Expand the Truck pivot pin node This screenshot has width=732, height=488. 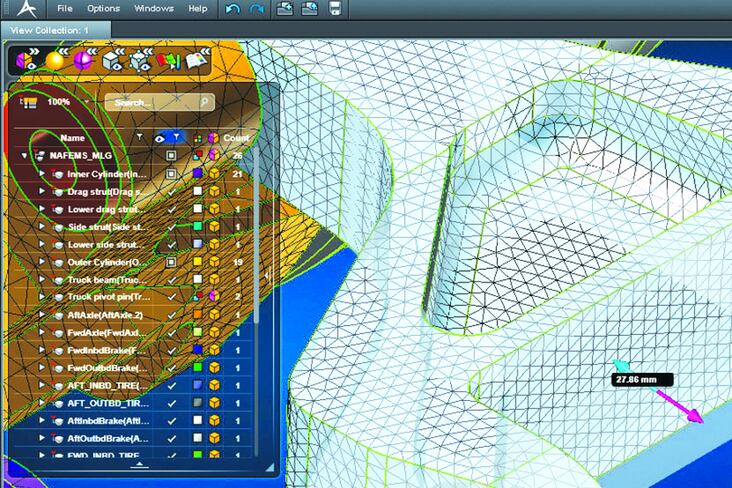[x=42, y=297]
